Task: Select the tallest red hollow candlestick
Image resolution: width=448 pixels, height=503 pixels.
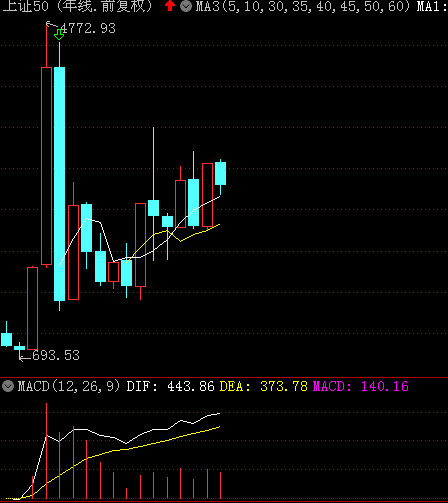Action: pos(46,166)
